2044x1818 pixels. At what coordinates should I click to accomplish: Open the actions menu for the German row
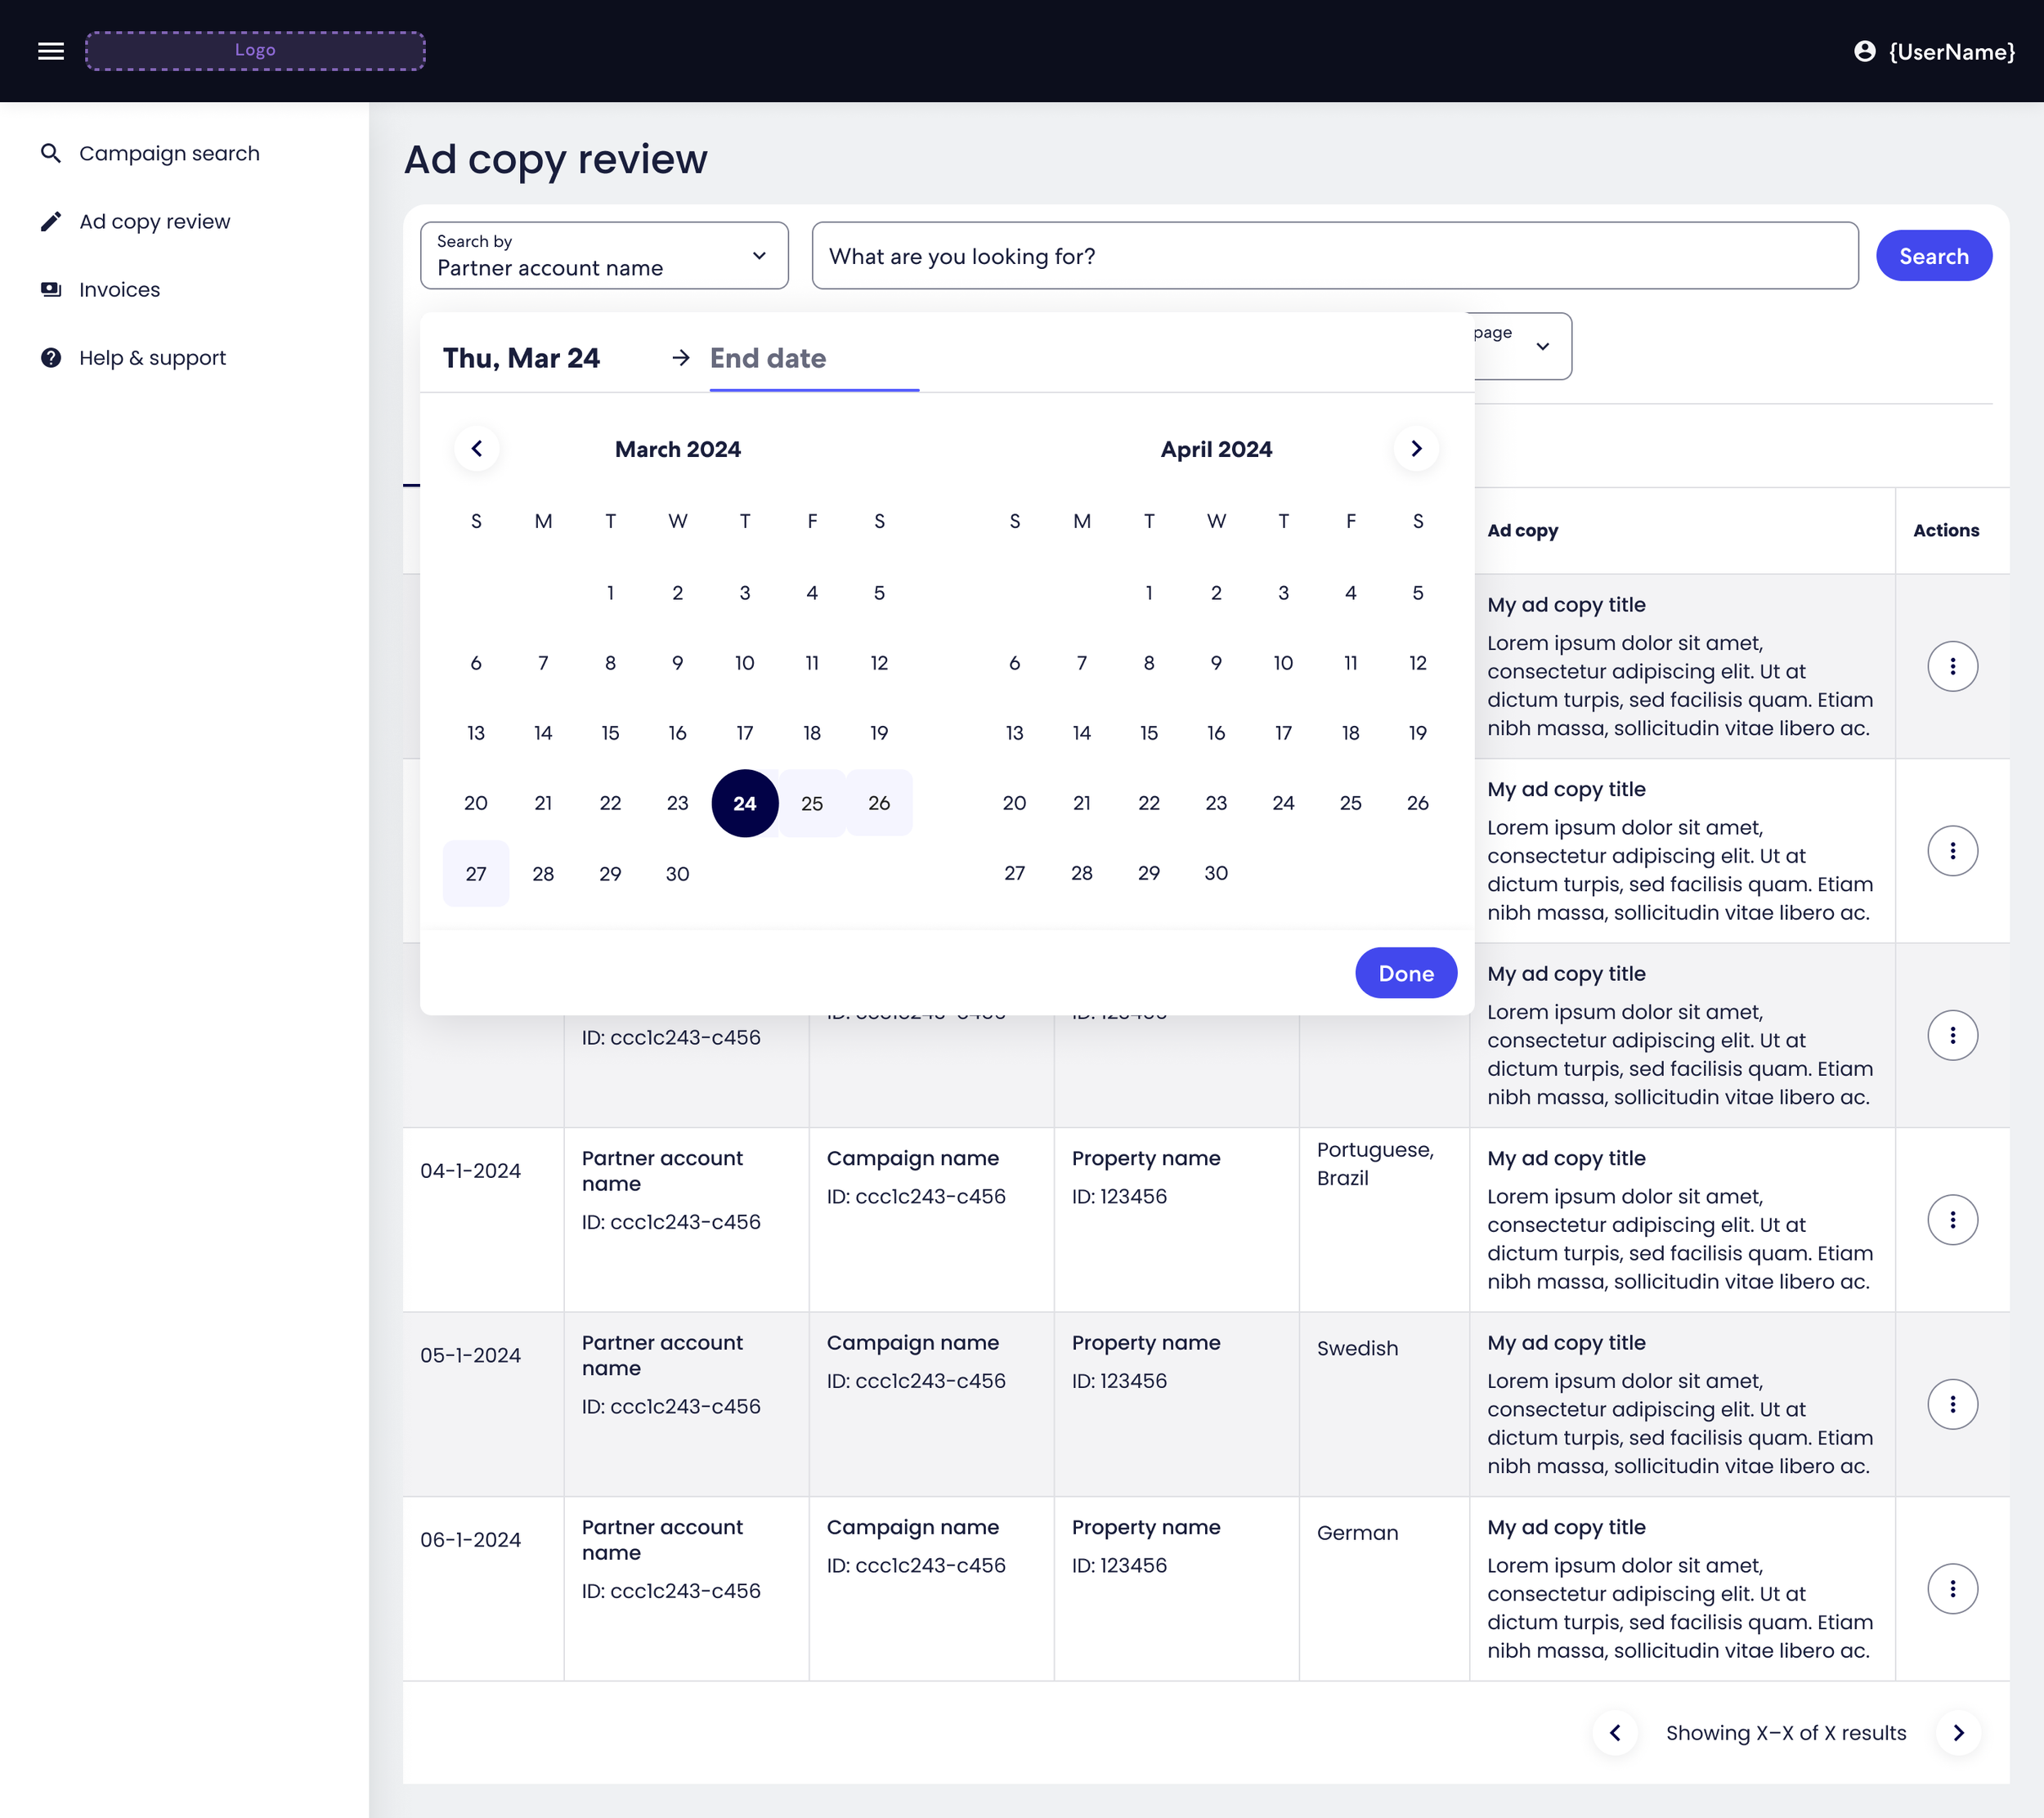[1953, 1588]
